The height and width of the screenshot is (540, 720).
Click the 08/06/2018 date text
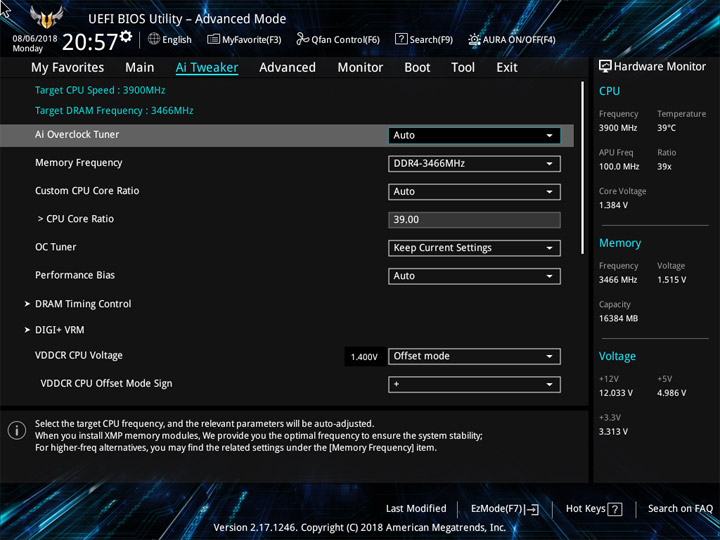coord(35,39)
